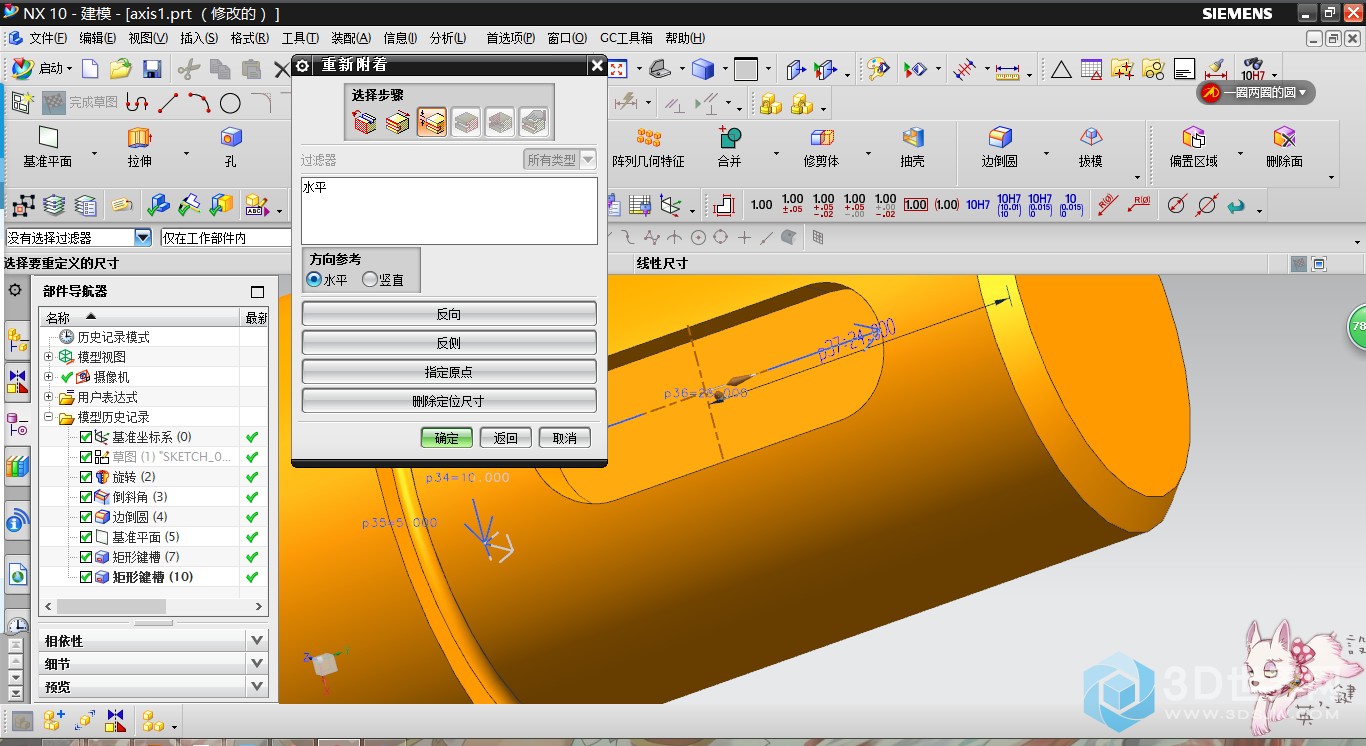Toggle checkbox for 旋转 (2)
The width and height of the screenshot is (1366, 746).
[85, 477]
